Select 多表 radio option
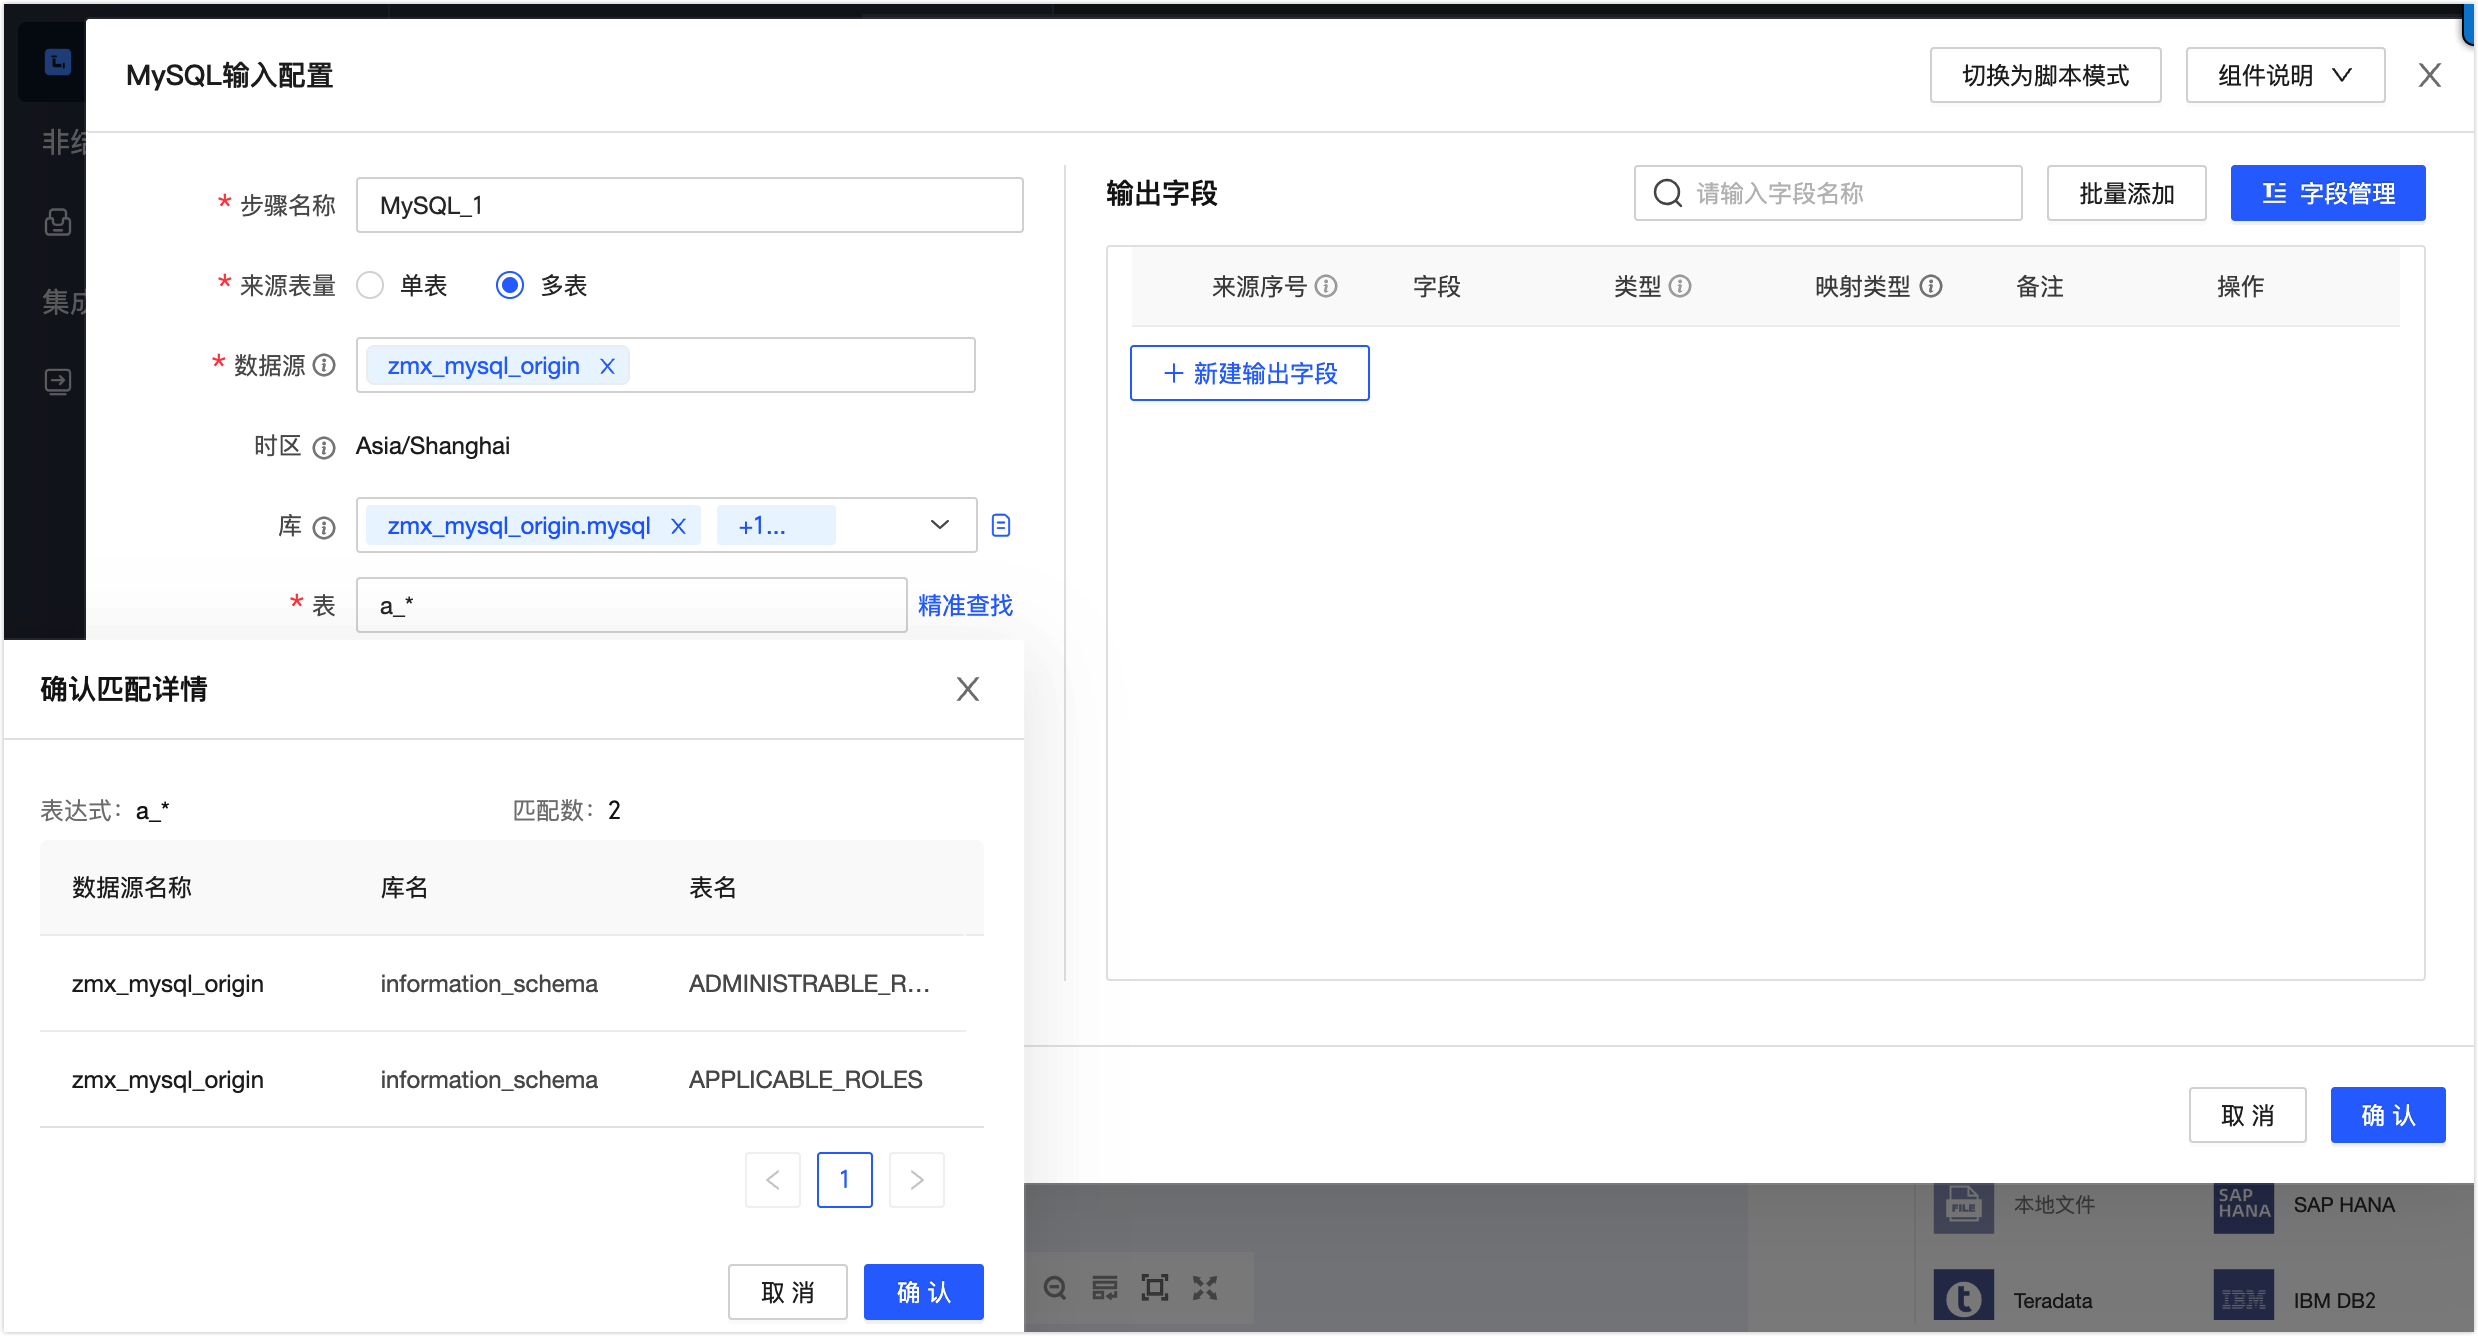This screenshot has width=2478, height=1336. pyautogui.click(x=510, y=286)
